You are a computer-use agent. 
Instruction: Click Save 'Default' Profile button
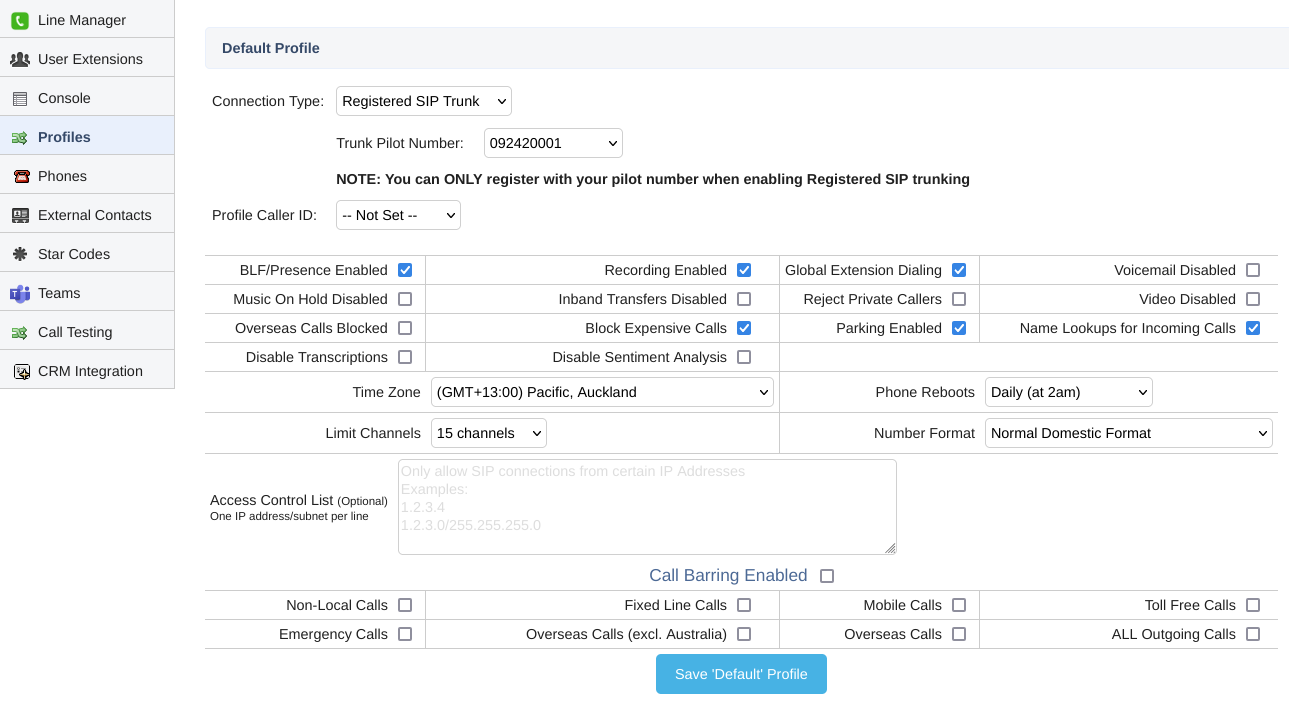click(x=741, y=674)
